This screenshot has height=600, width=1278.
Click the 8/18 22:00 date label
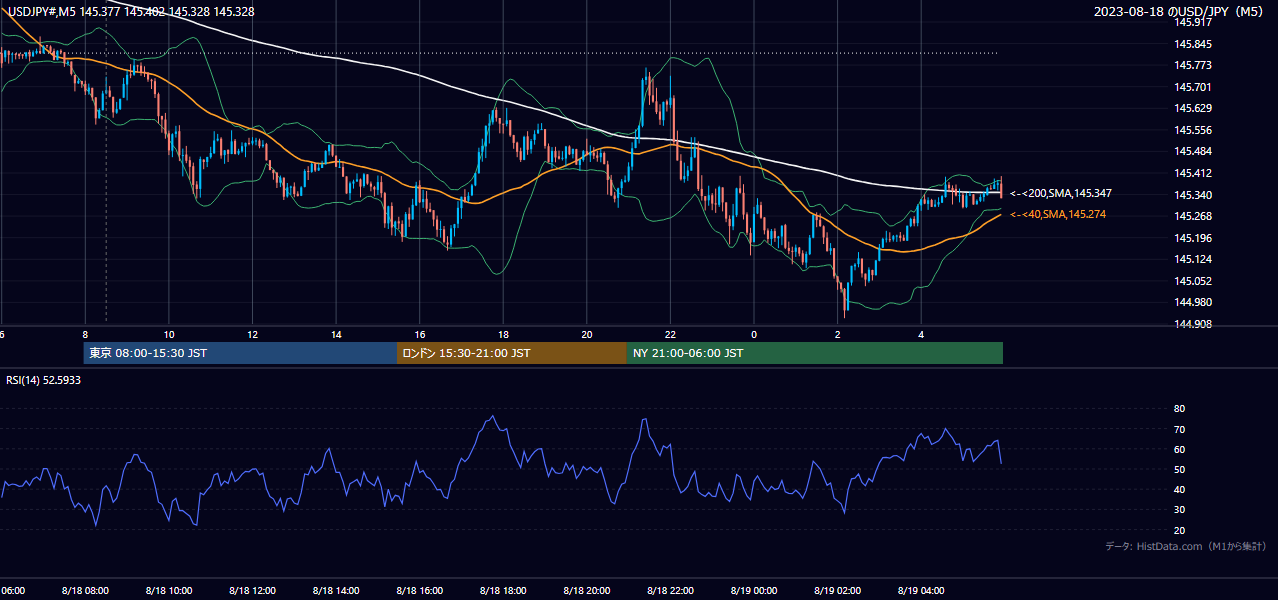(670, 590)
